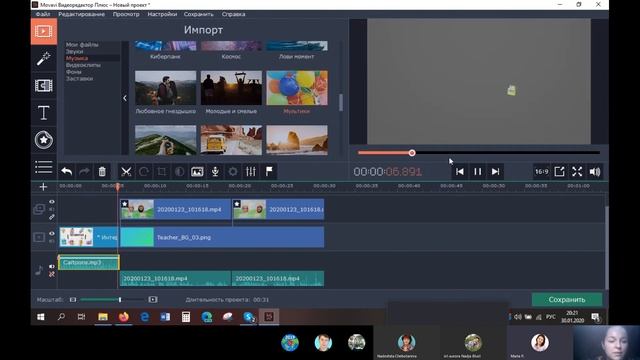
Task: Select Мои файлы category
Action: pos(82,44)
